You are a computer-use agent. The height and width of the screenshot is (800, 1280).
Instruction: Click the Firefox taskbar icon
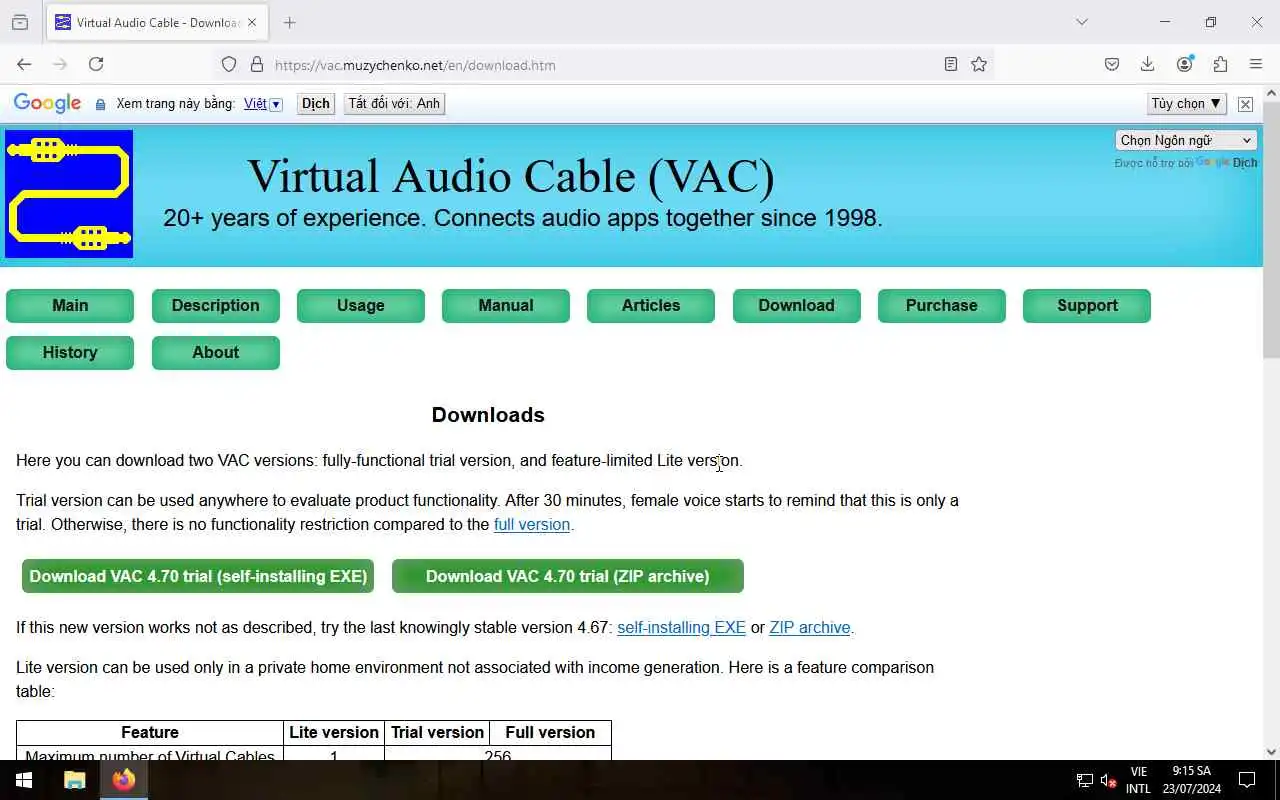[124, 780]
